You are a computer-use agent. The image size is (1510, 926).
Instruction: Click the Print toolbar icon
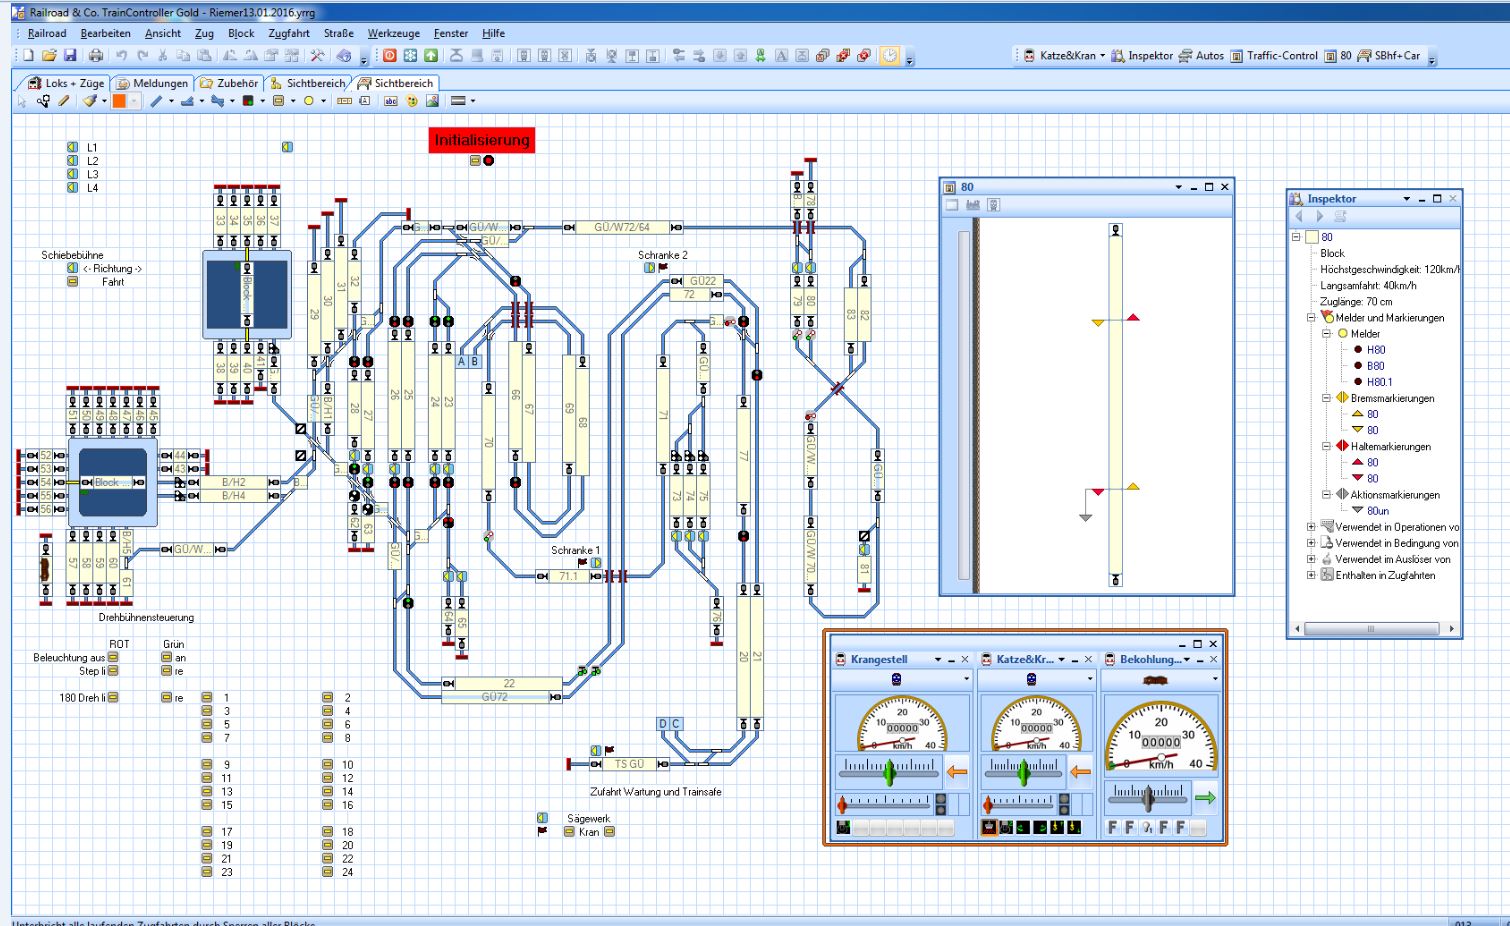[96, 56]
